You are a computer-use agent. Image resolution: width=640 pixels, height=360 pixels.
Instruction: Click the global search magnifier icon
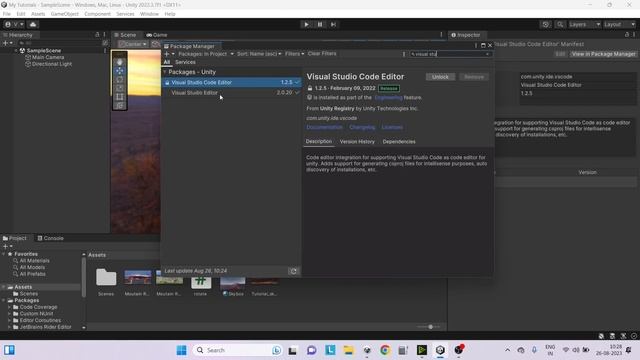tap(560, 24)
